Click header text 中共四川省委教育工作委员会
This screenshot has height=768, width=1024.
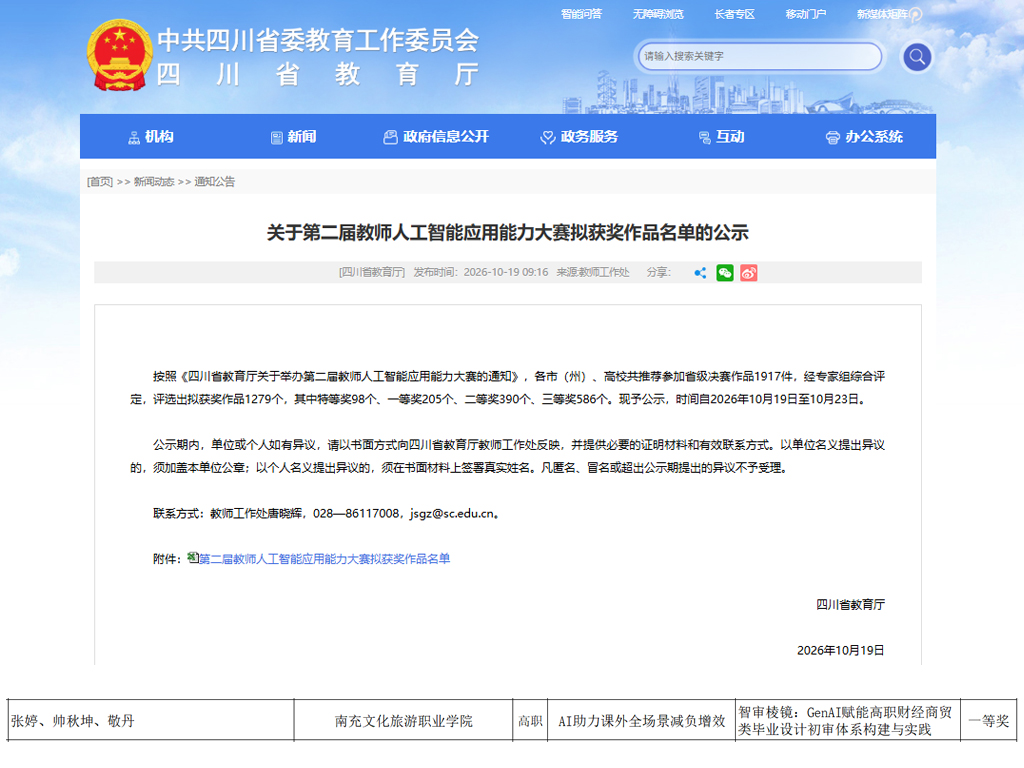pos(318,40)
